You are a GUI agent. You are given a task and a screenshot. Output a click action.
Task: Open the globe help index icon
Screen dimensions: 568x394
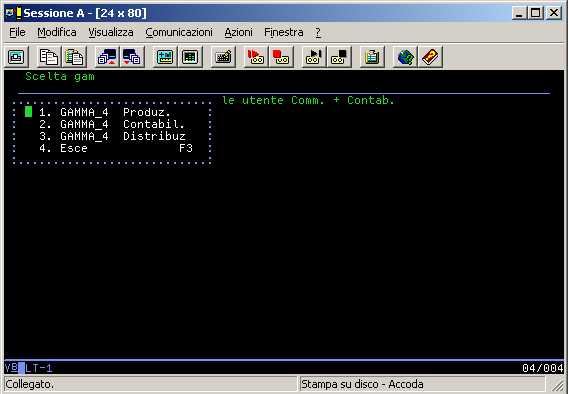(405, 57)
